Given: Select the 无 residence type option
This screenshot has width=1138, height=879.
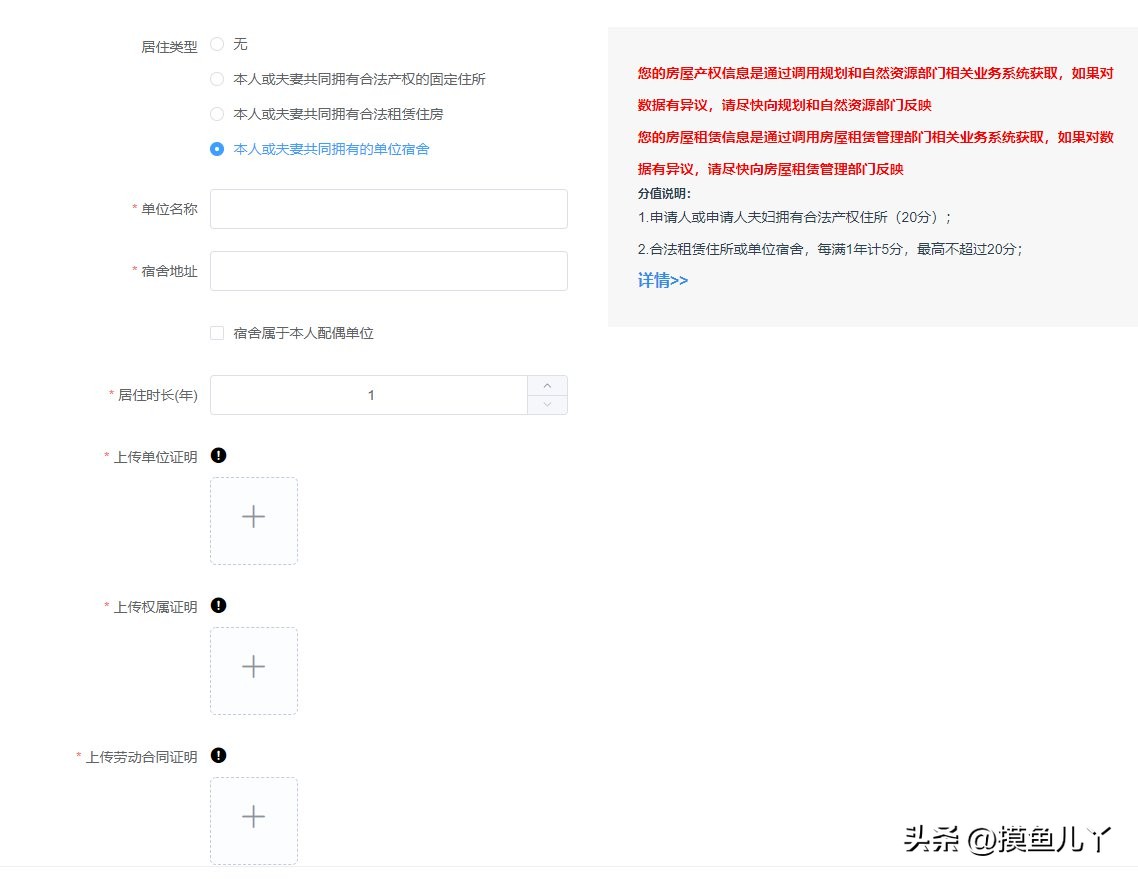Looking at the screenshot, I should point(217,44).
